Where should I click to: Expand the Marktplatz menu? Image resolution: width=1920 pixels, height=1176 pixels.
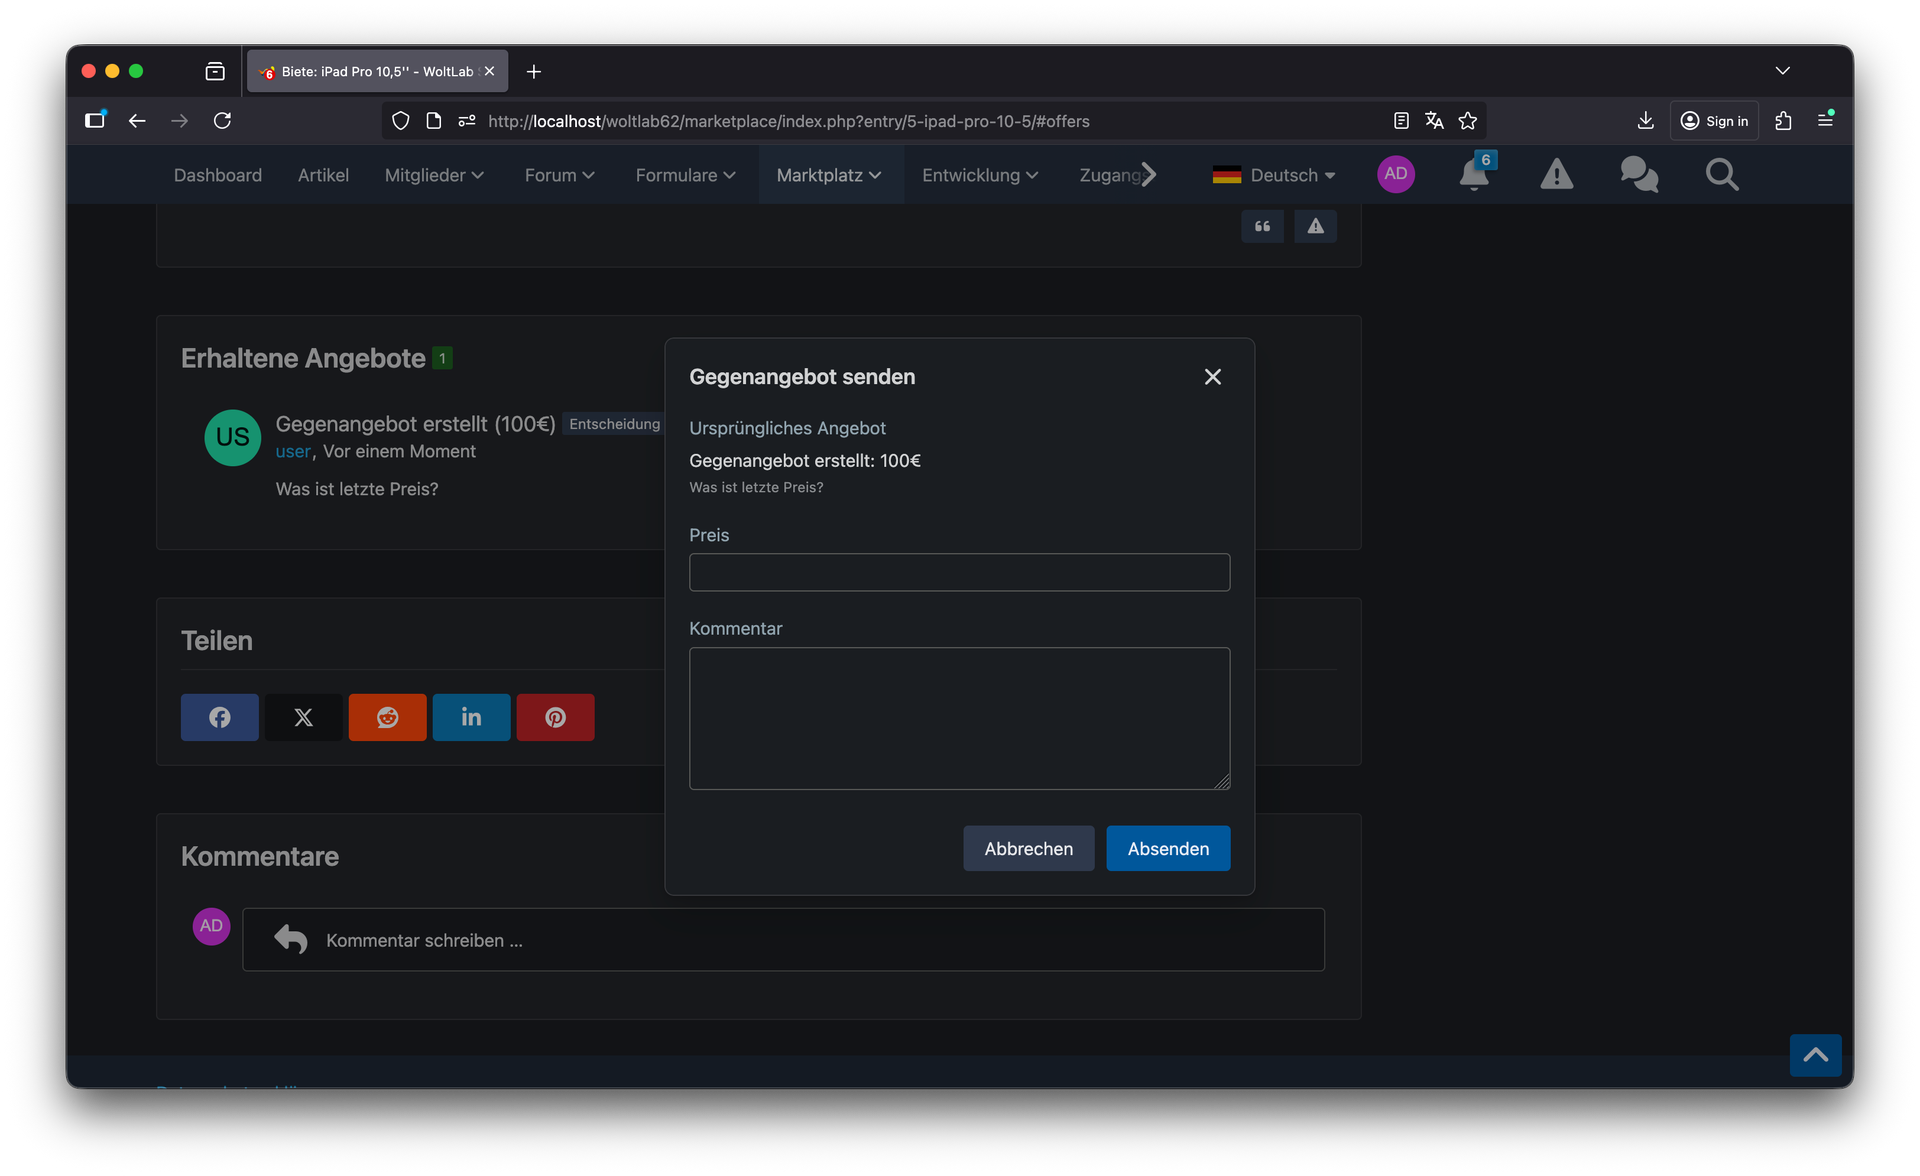pos(829,175)
